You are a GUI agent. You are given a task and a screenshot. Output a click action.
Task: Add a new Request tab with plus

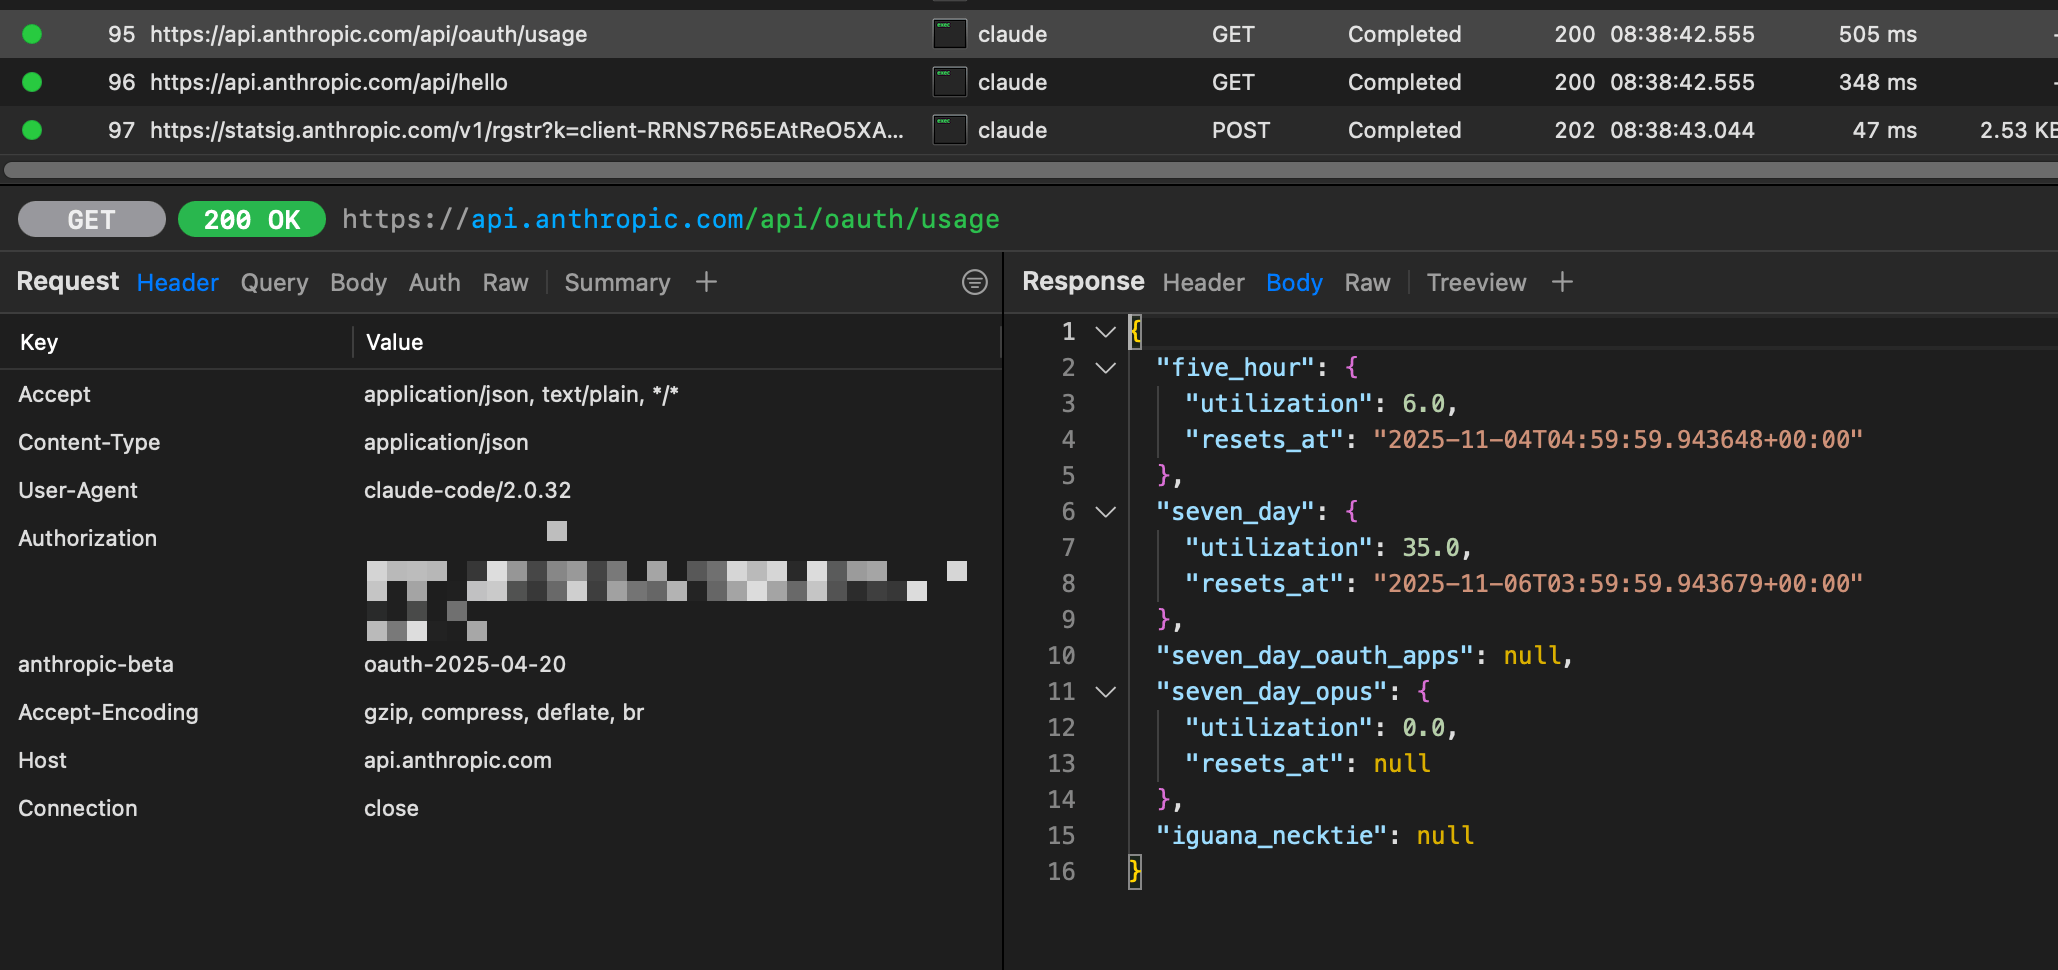coord(706,283)
